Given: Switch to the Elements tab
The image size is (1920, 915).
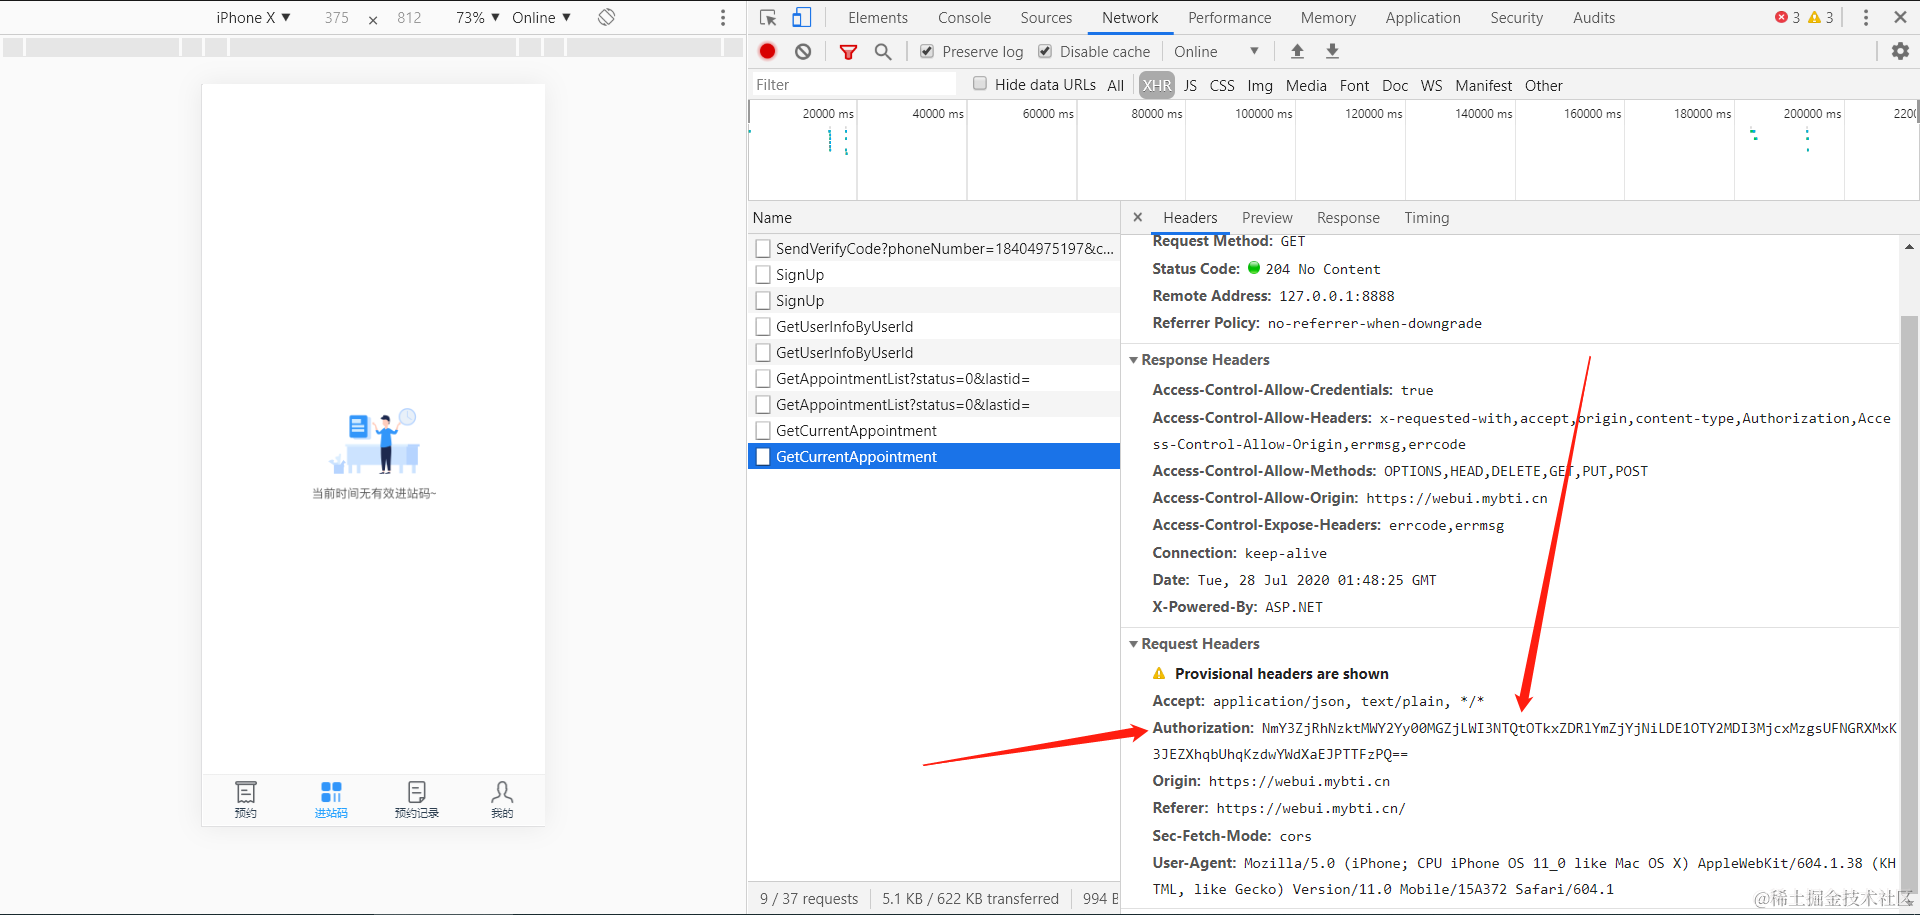Looking at the screenshot, I should (878, 17).
